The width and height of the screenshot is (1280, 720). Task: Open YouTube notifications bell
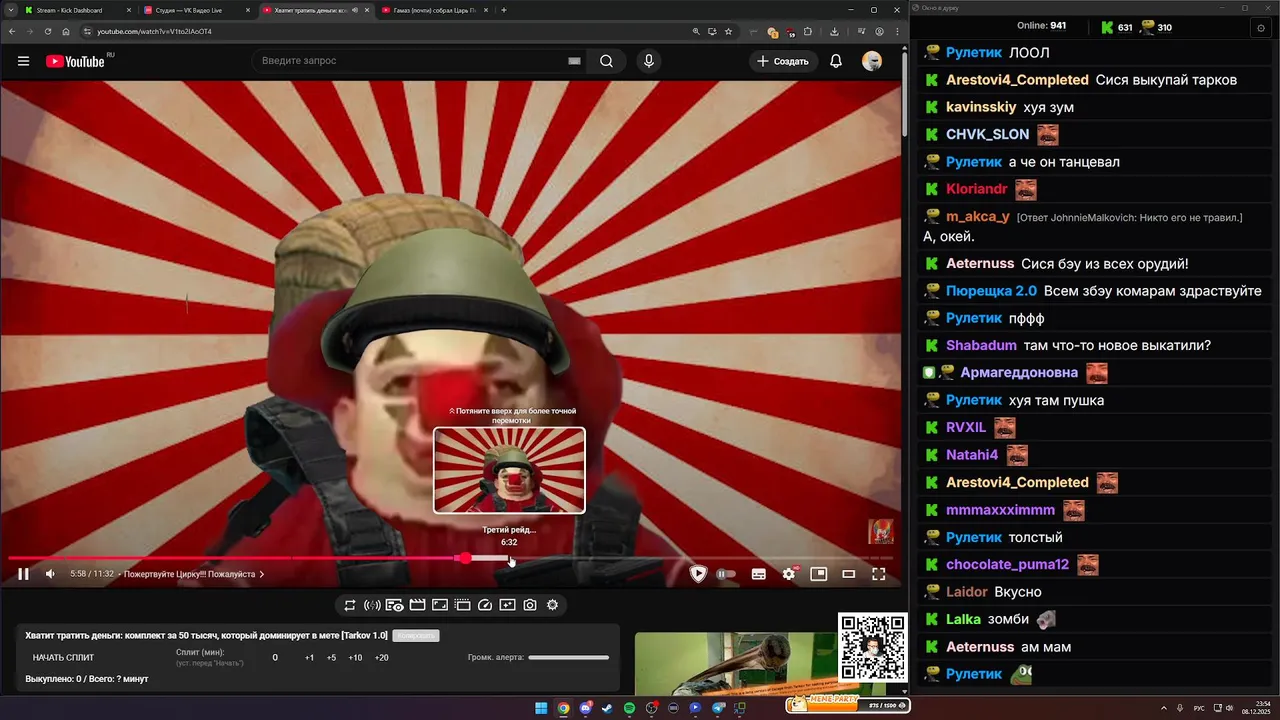coord(836,61)
